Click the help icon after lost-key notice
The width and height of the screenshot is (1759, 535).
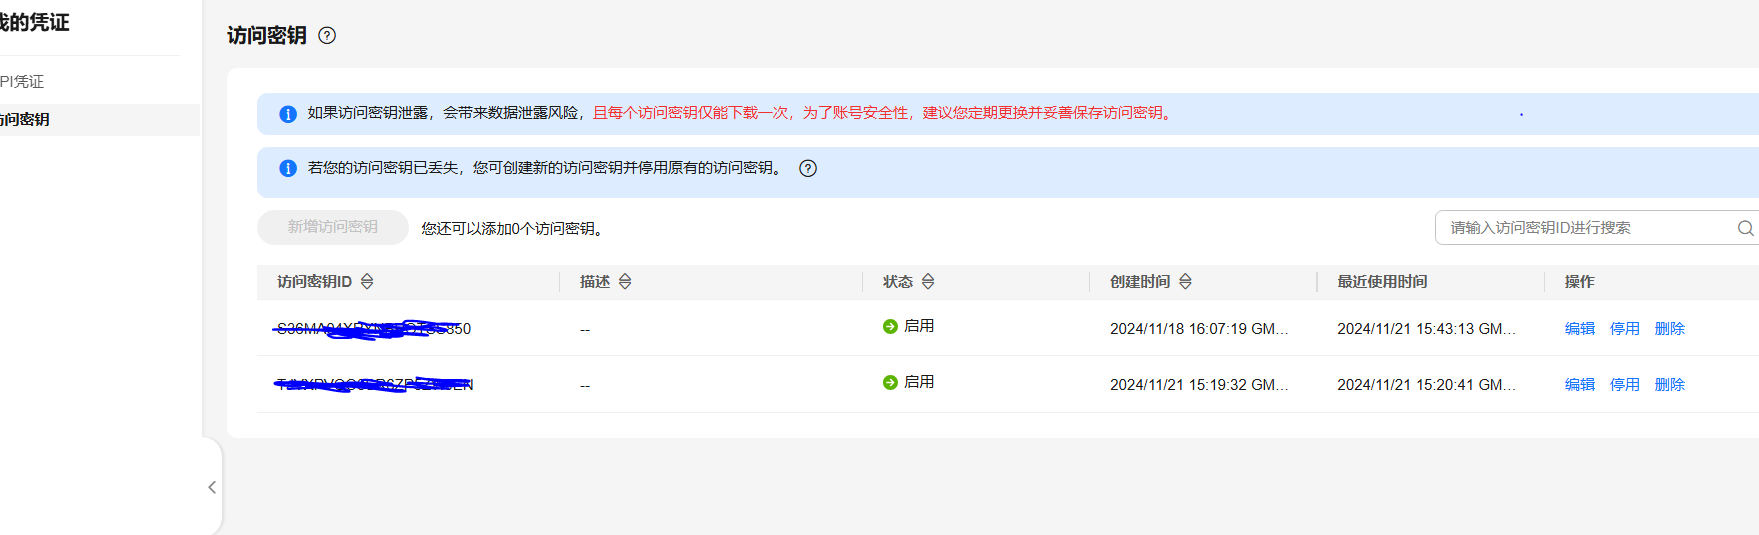coord(808,168)
